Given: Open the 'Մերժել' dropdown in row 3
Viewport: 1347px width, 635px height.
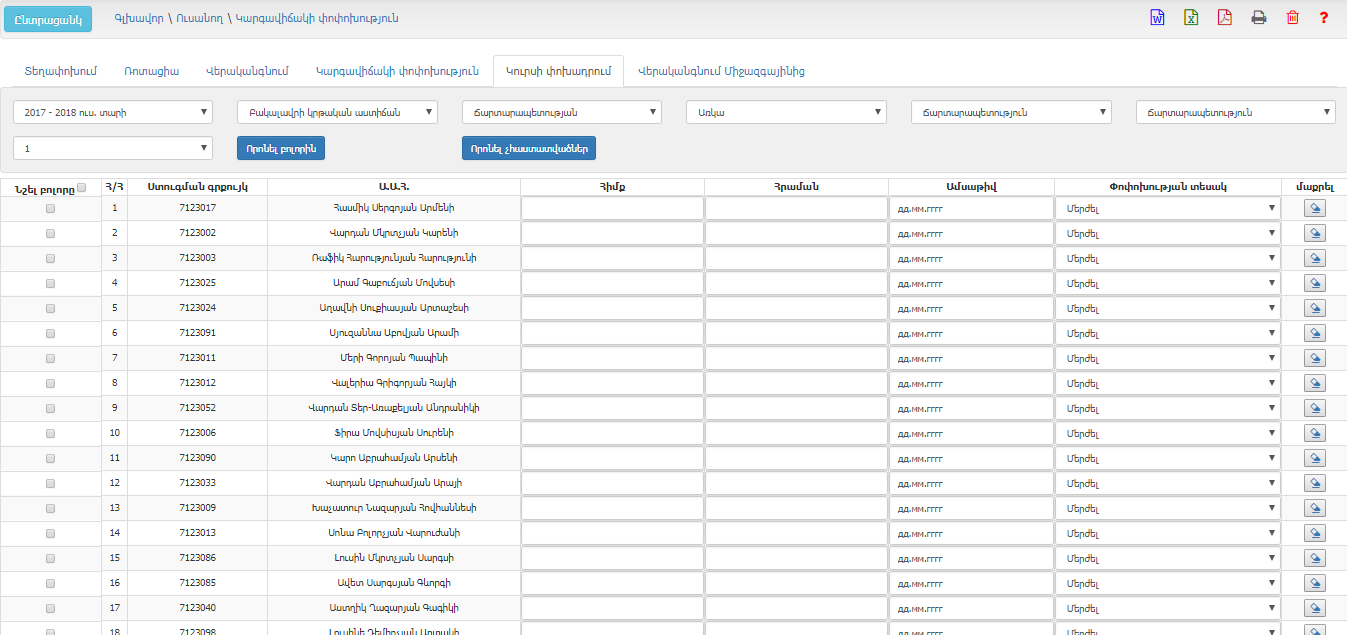Looking at the screenshot, I should pos(1168,258).
